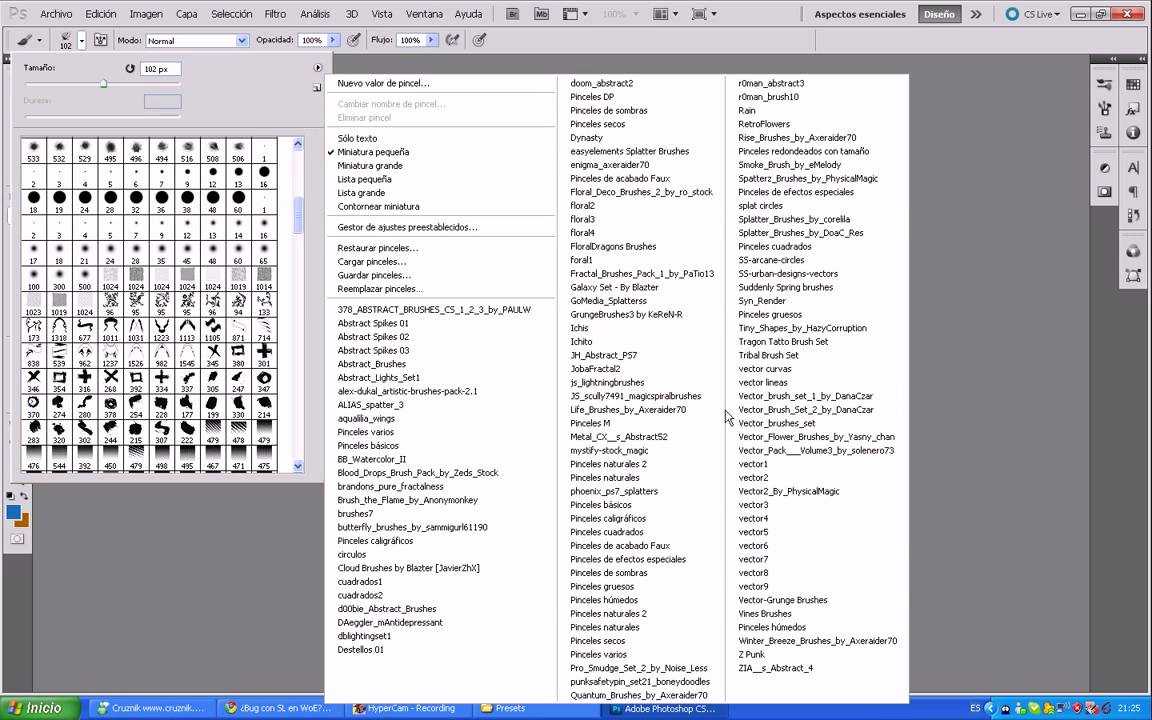The width and height of the screenshot is (1152, 720).
Task: Open the Ventana menu
Action: [x=424, y=14]
